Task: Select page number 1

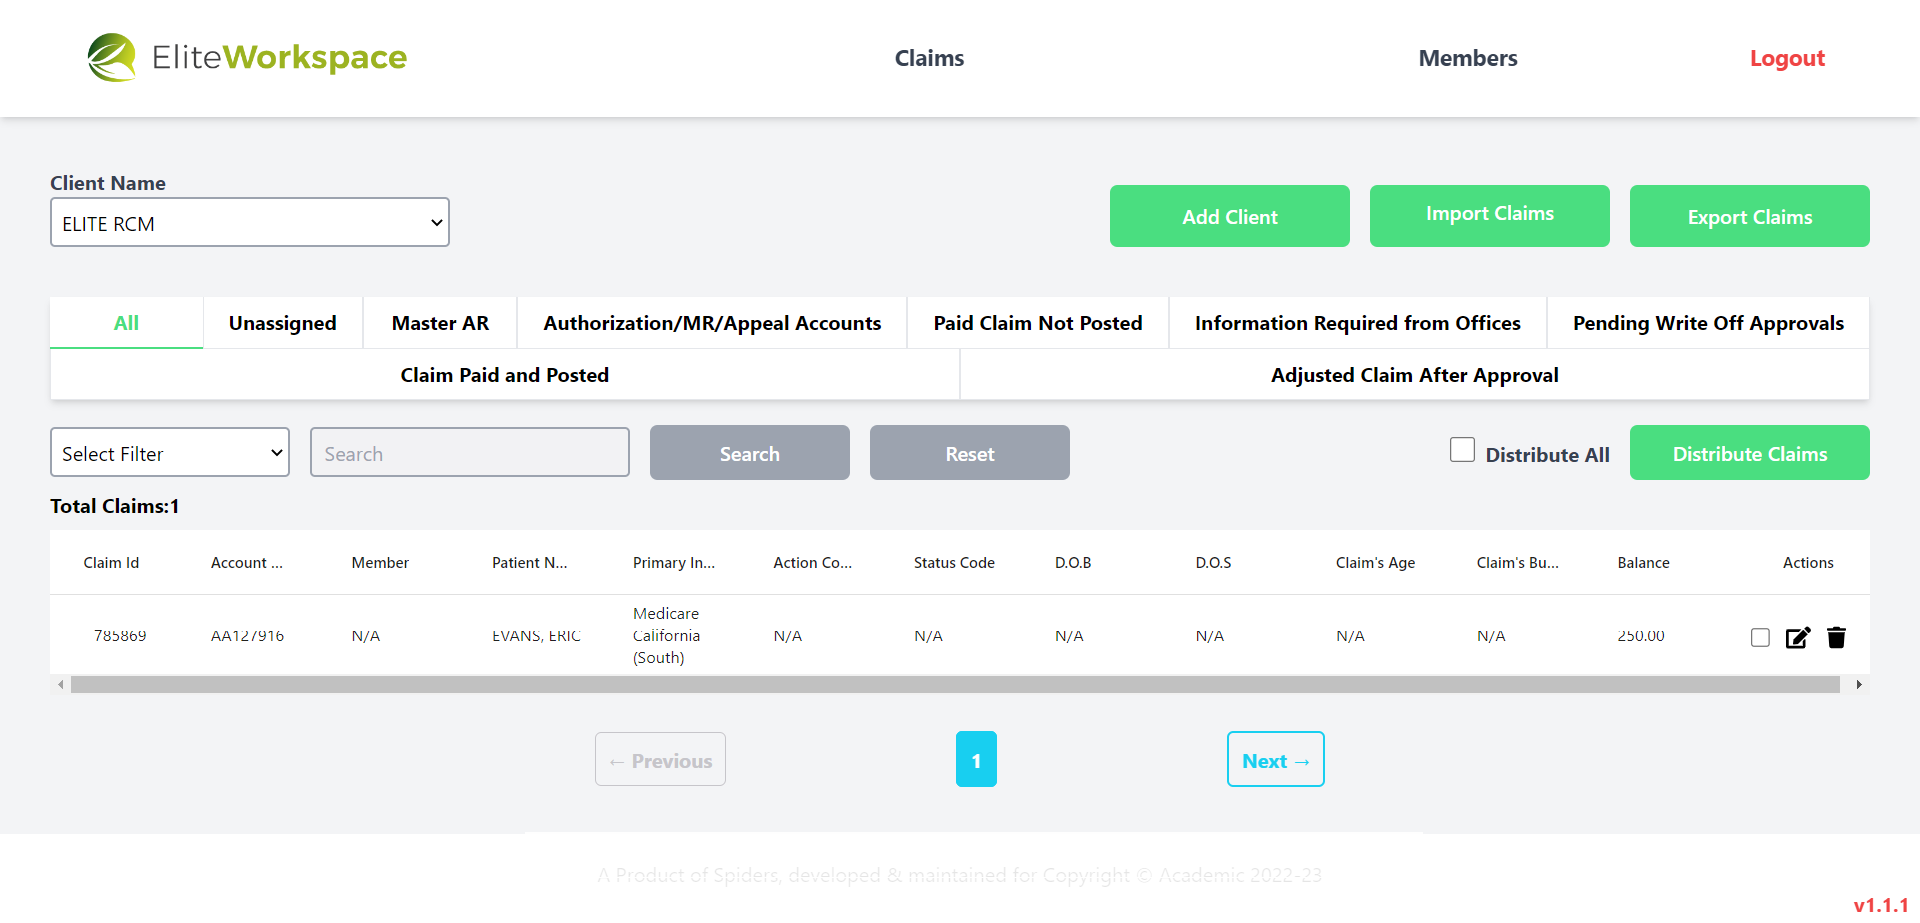Action: 976,760
